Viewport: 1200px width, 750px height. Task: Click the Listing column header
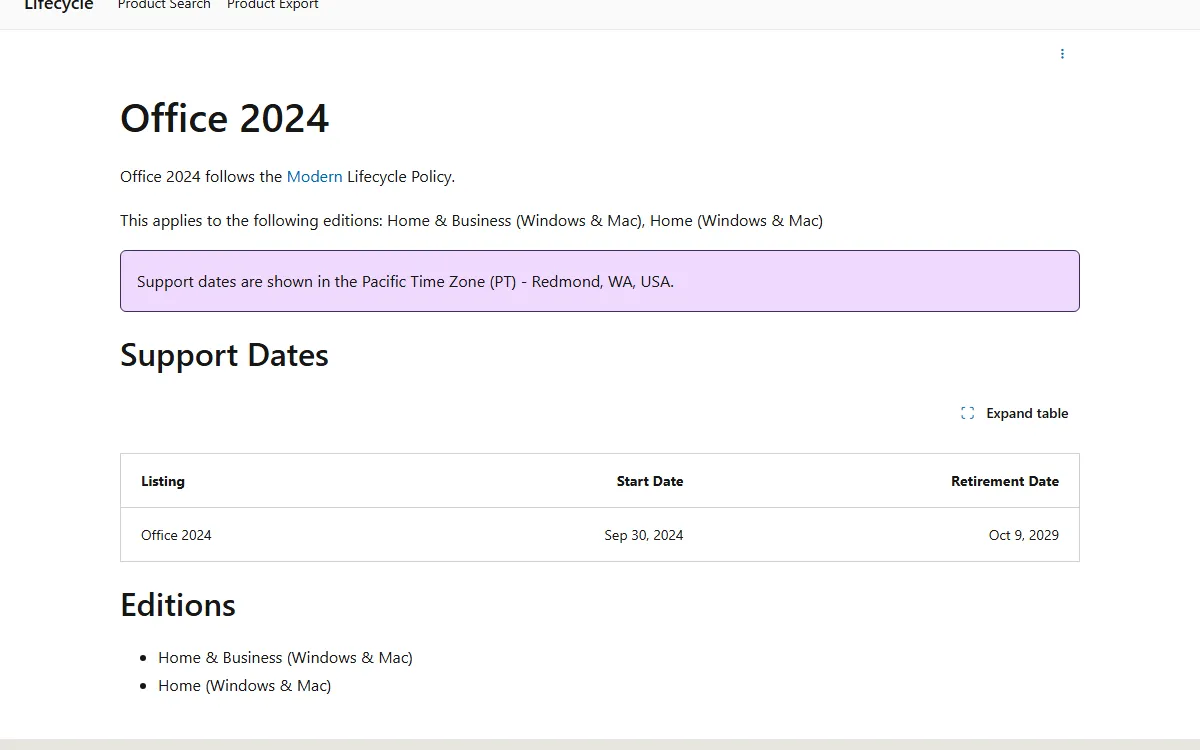click(163, 481)
